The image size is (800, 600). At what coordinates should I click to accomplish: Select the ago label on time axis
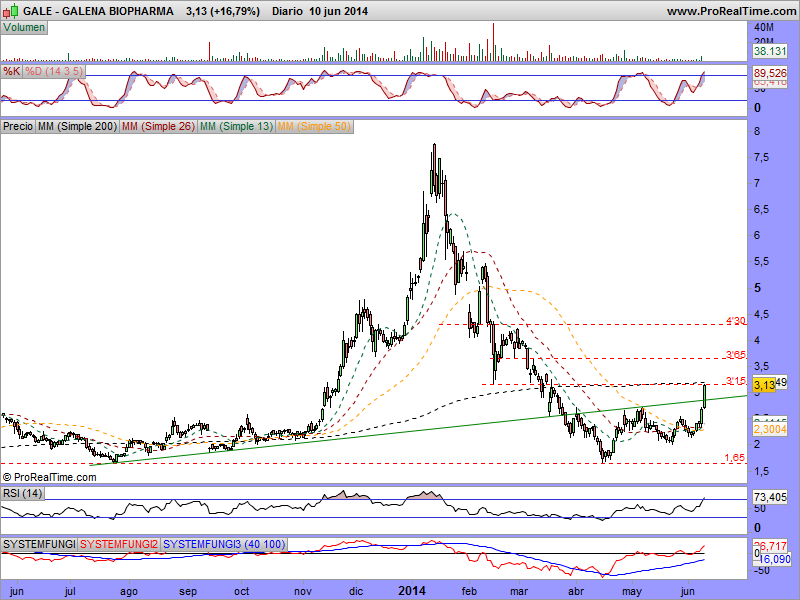[x=129, y=591]
